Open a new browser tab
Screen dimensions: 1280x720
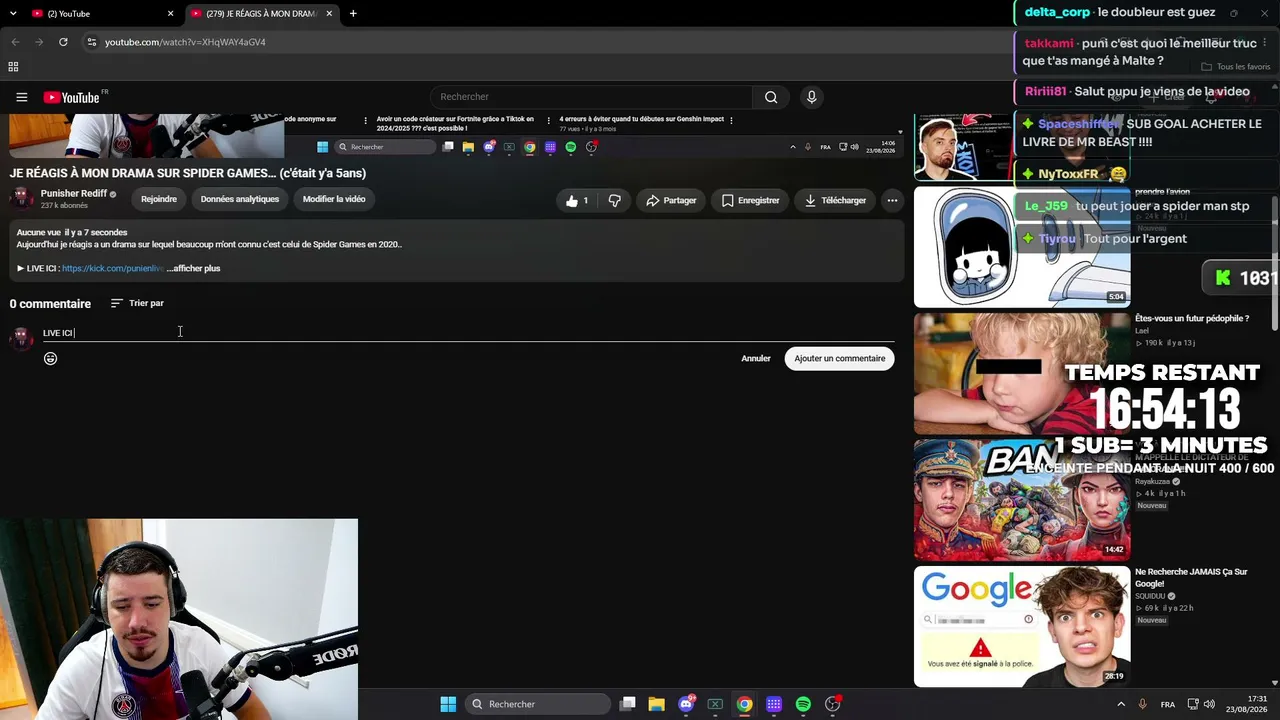(x=353, y=14)
